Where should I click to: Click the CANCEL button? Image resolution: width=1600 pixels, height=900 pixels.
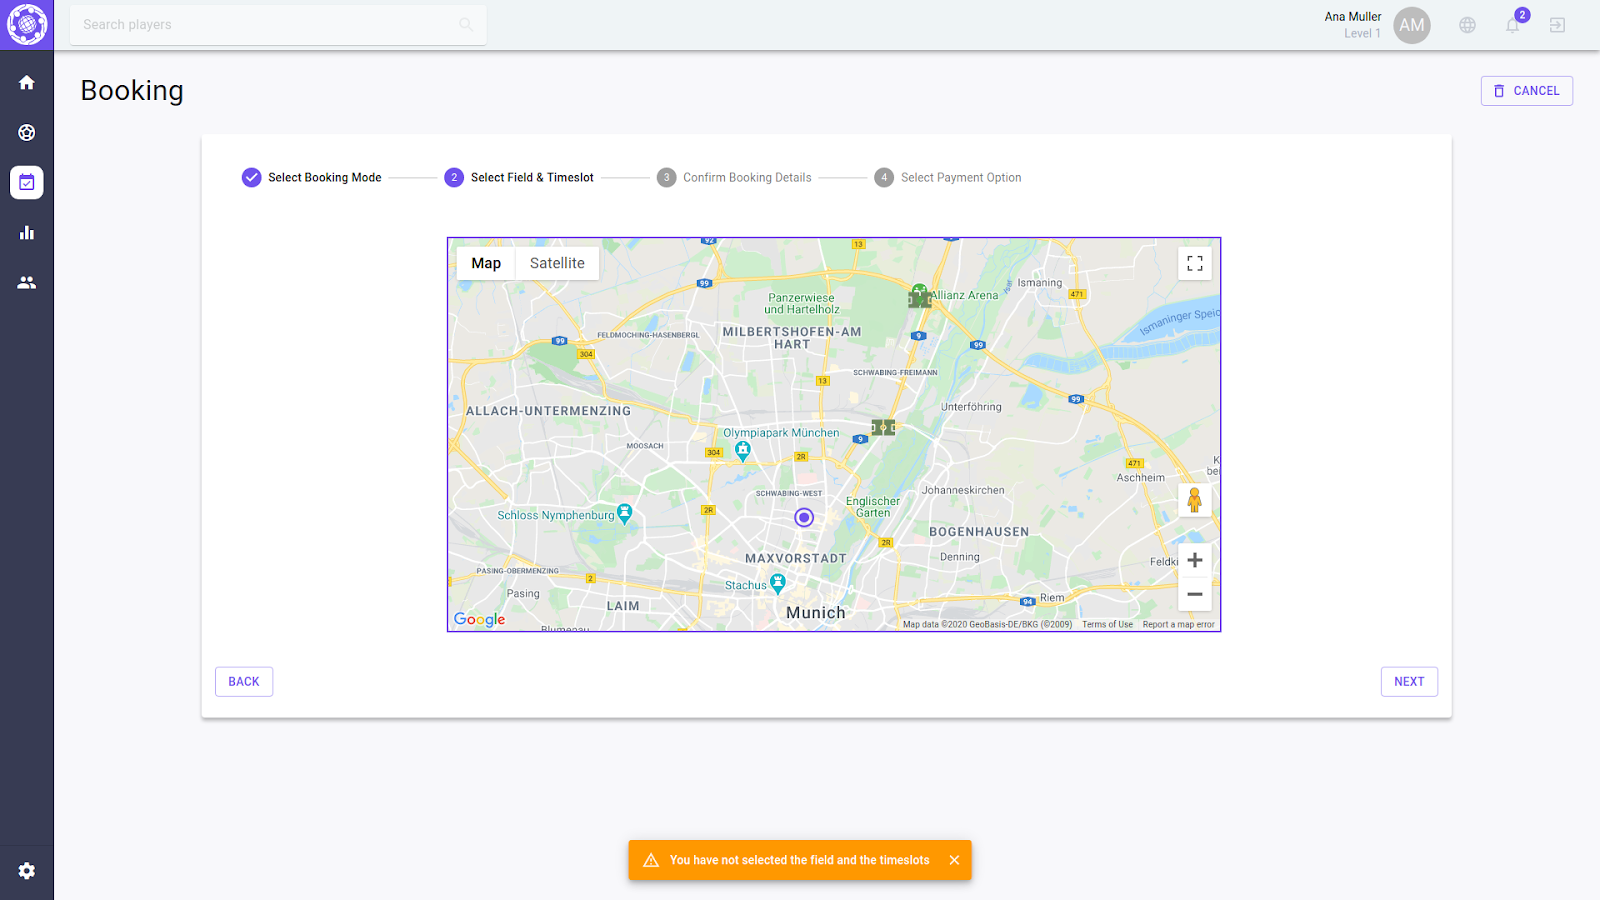[1527, 91]
